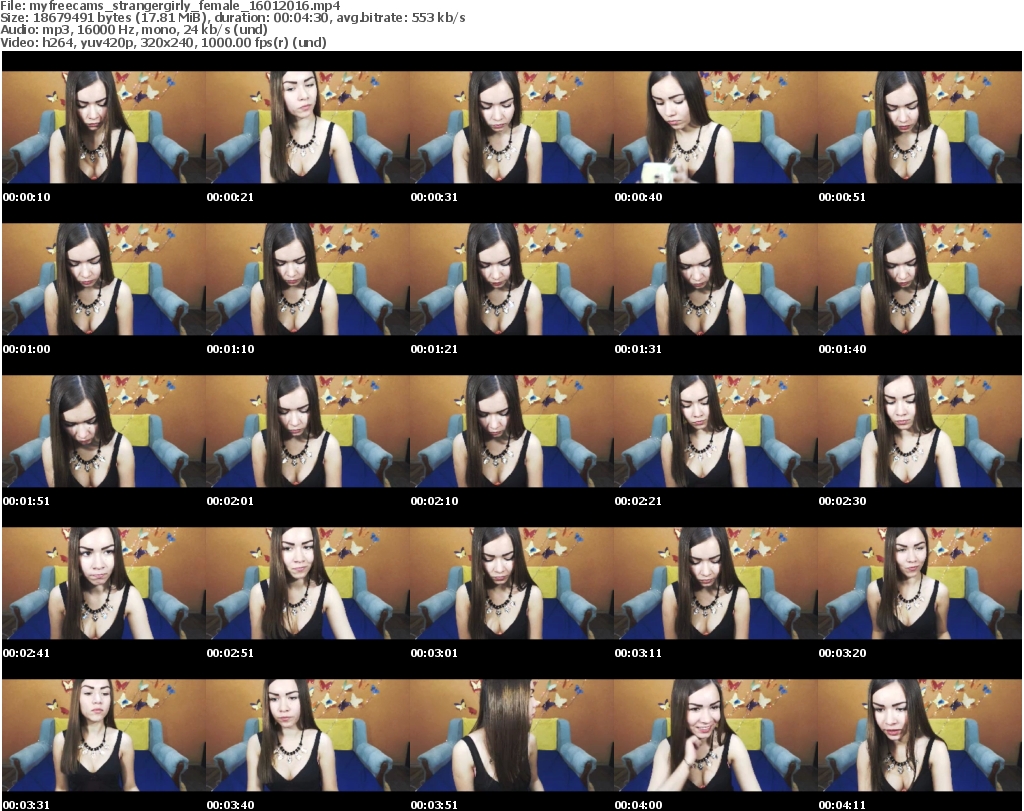Click the Video h264 info line
This screenshot has height=811, width=1024.
tap(163, 42)
